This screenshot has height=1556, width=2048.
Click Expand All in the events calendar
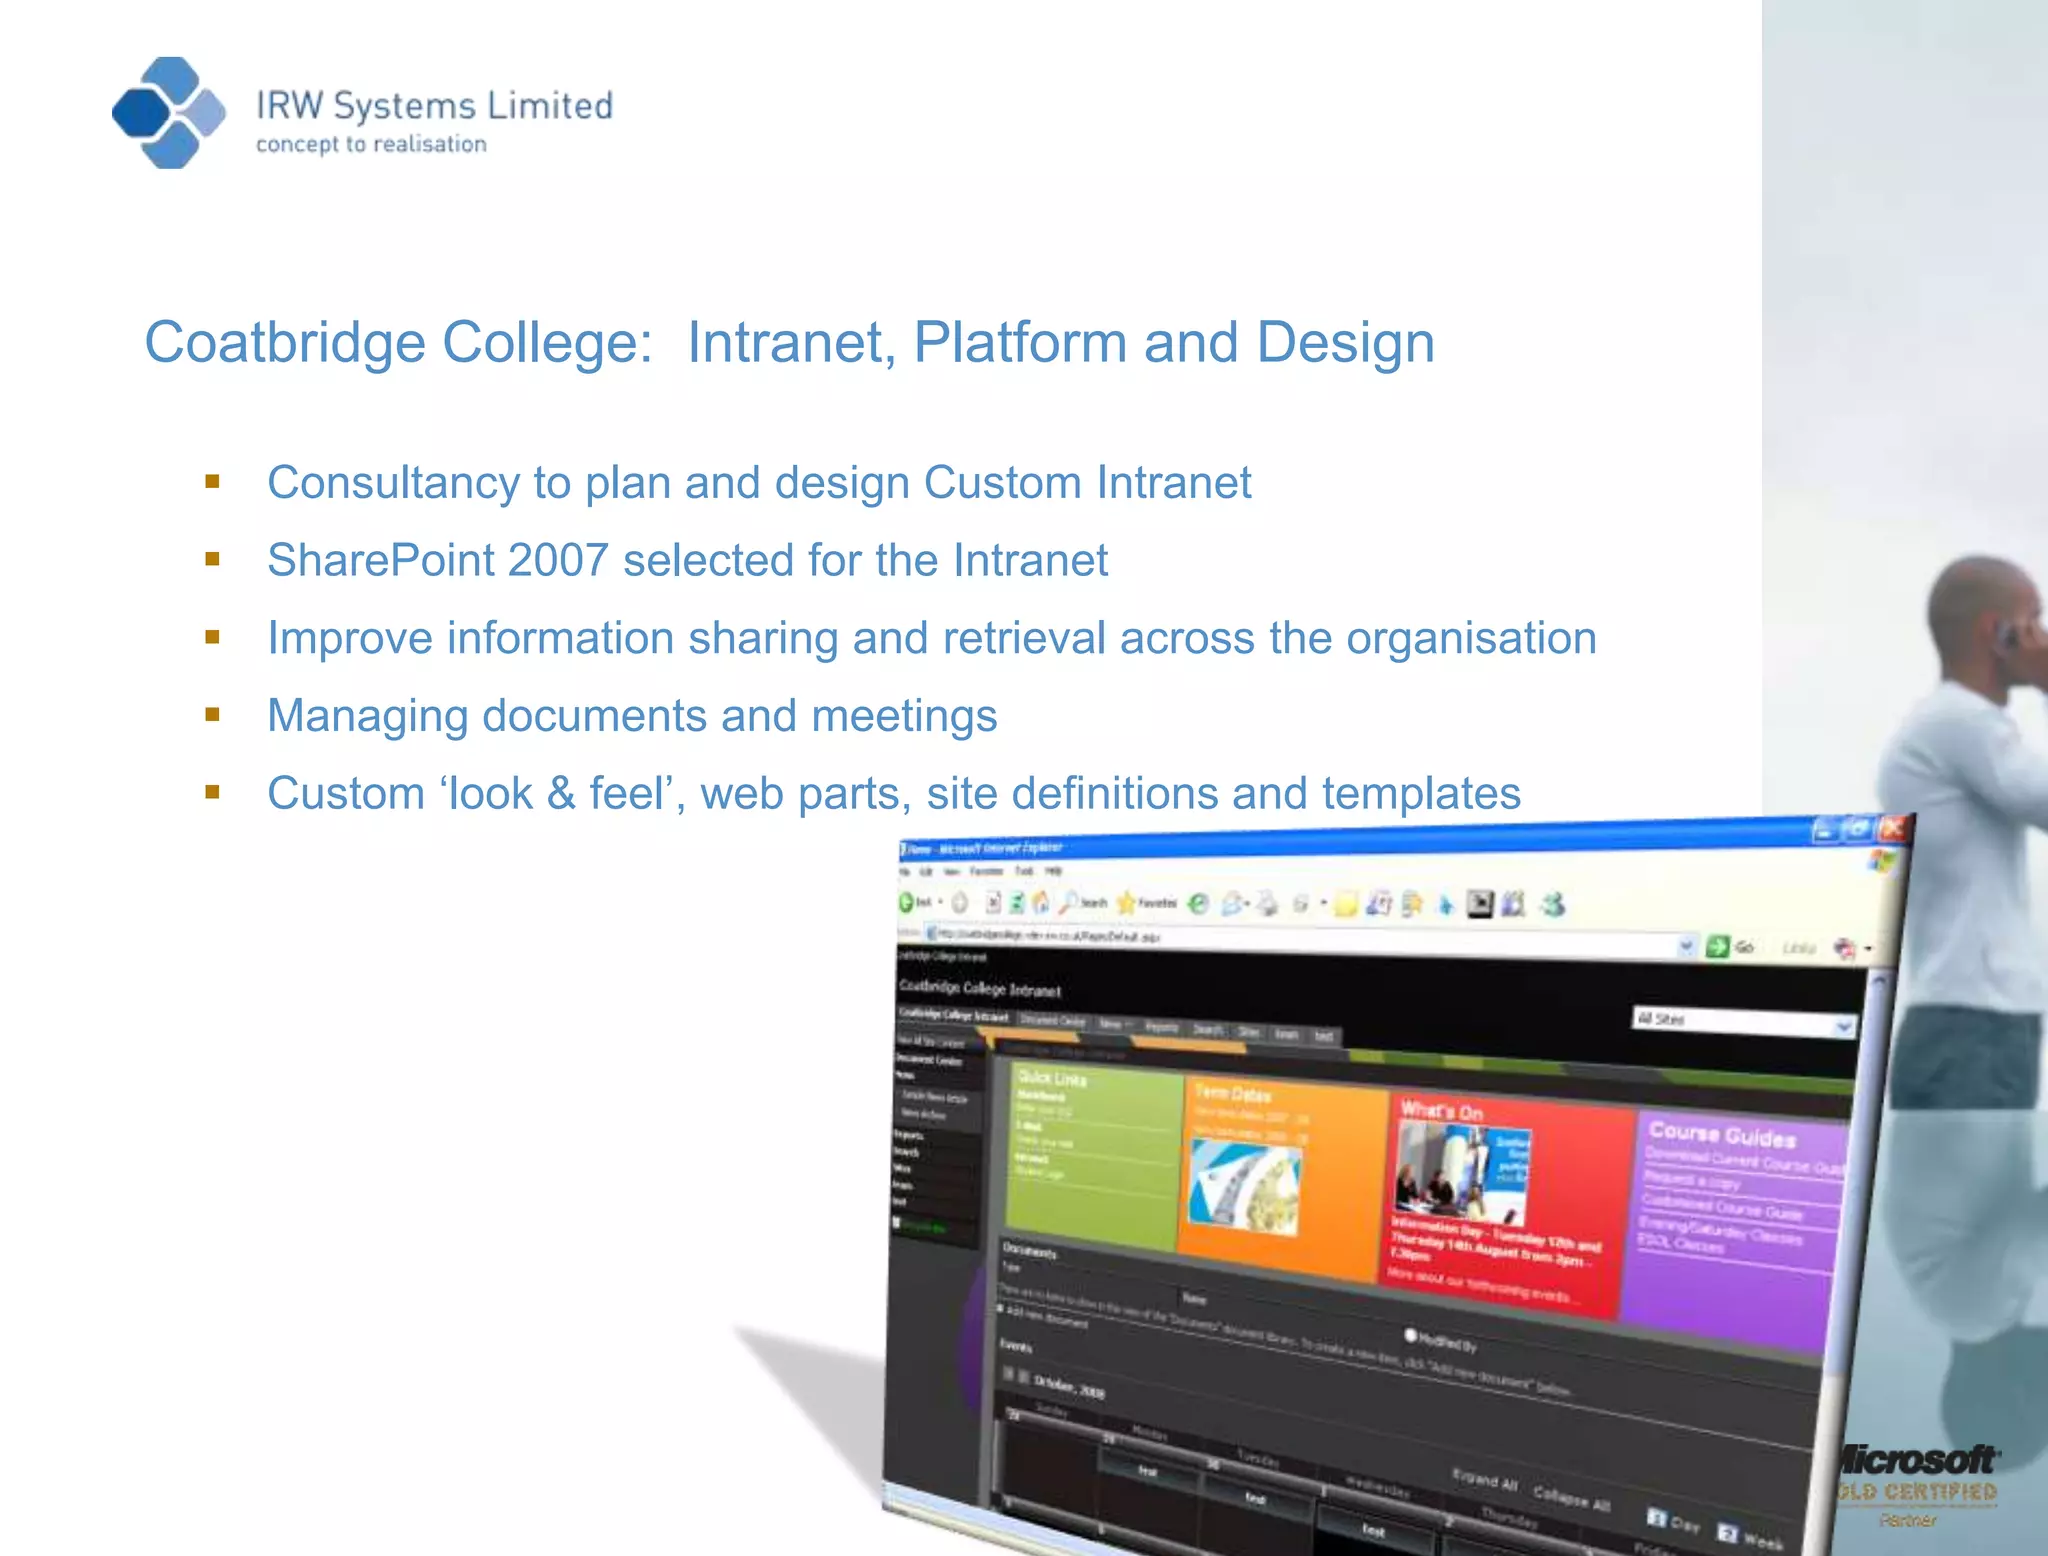(1484, 1479)
